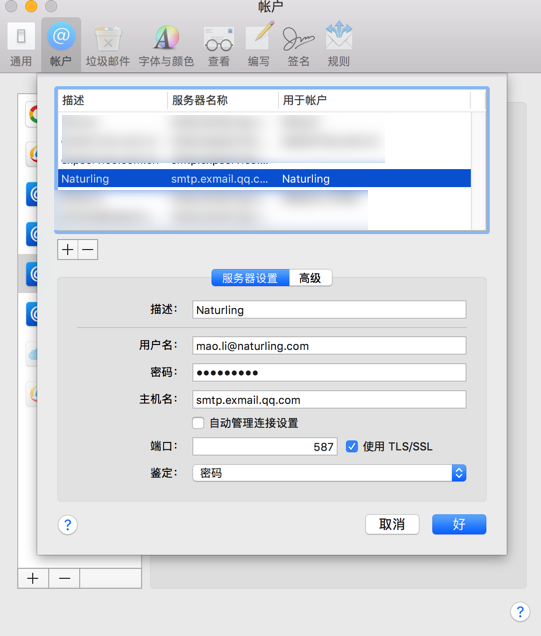Open the 签名 Signatures preferences pane
Viewport: 541px width, 636px height.
[298, 45]
